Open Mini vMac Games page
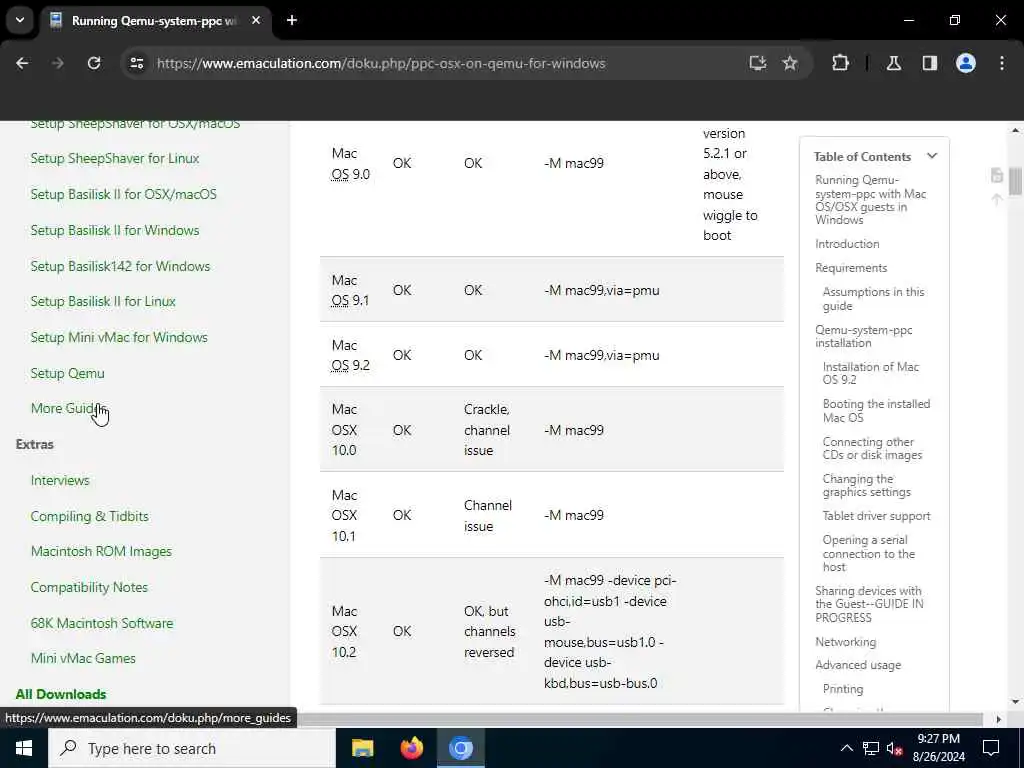The width and height of the screenshot is (1024, 768). [83, 659]
